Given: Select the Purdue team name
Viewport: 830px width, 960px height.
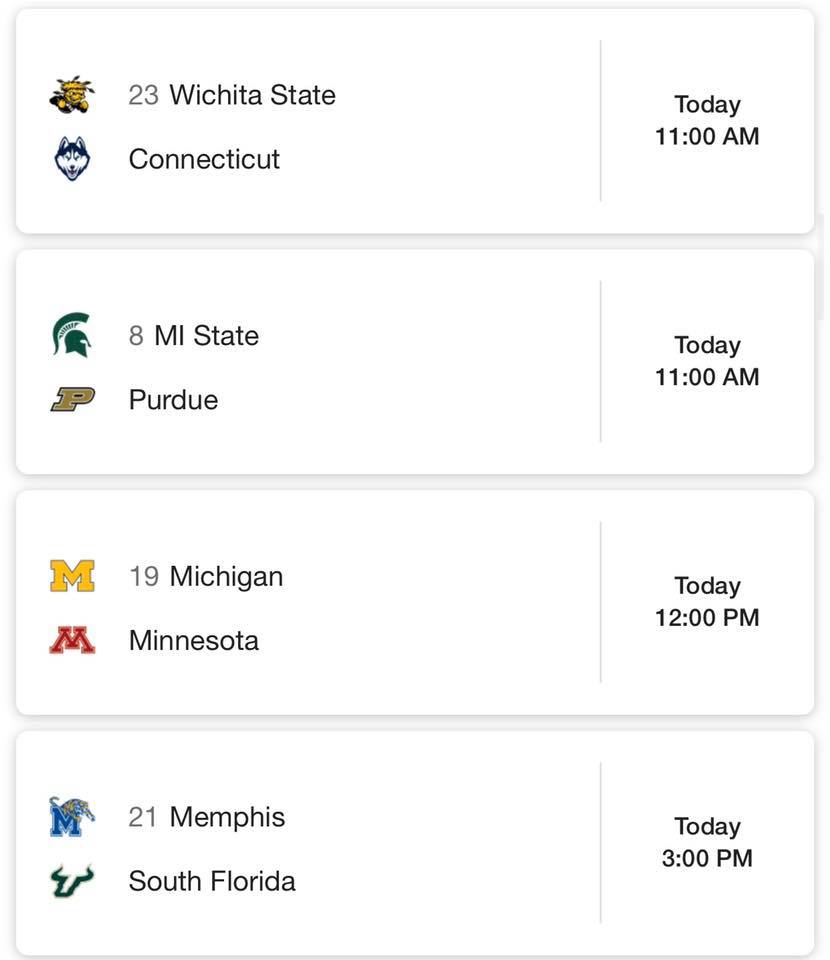Looking at the screenshot, I should (173, 400).
